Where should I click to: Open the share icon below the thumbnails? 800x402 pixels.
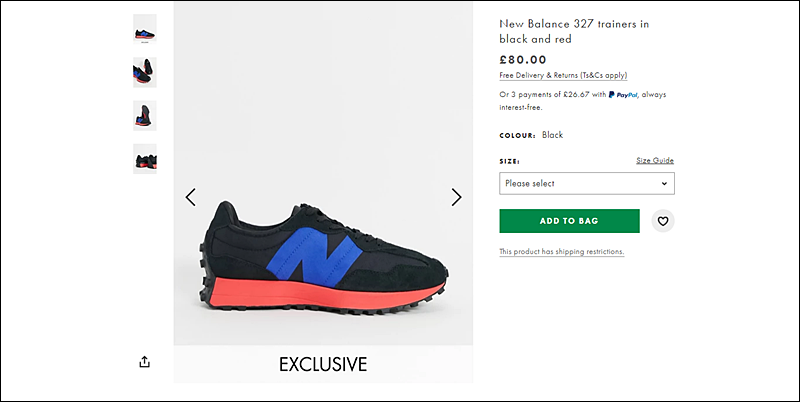pyautogui.click(x=144, y=362)
